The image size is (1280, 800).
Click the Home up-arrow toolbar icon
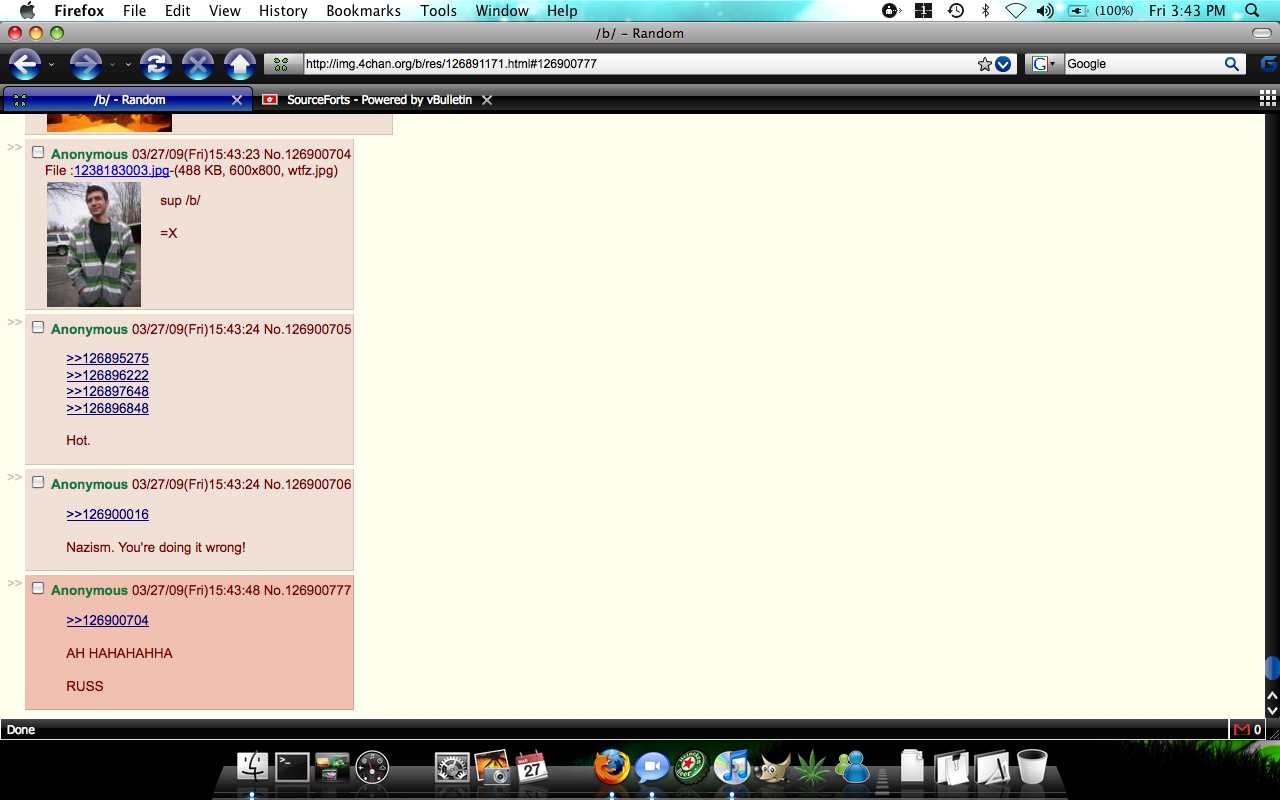(239, 65)
